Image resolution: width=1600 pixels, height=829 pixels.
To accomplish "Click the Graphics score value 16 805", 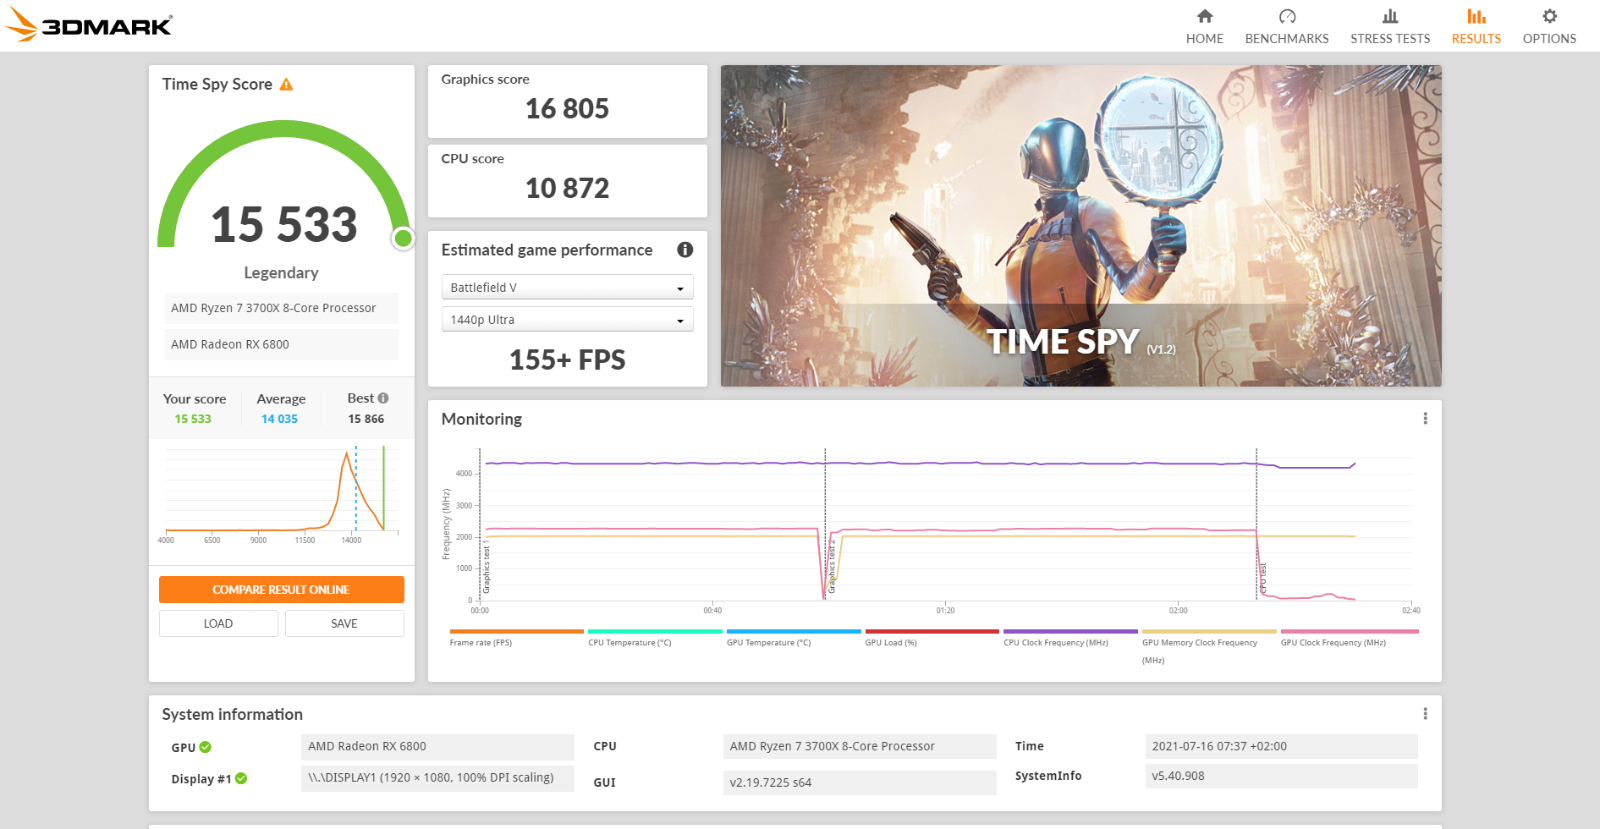I will point(567,109).
